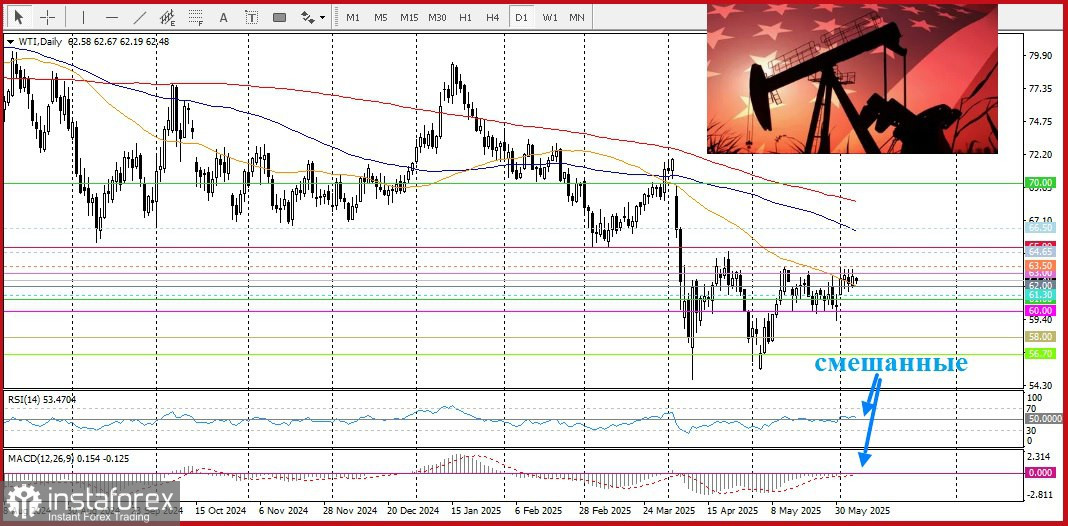Activate the text A tool
The image size is (1068, 526).
point(223,17)
